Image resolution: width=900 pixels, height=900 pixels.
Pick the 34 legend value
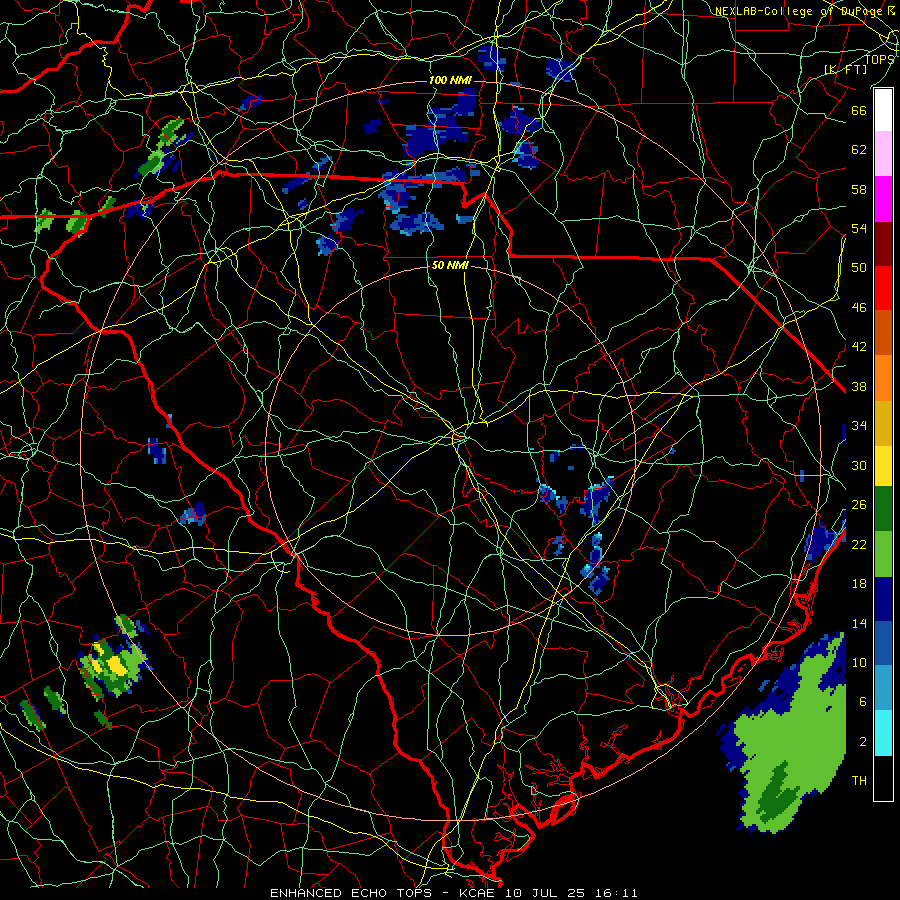(x=859, y=426)
